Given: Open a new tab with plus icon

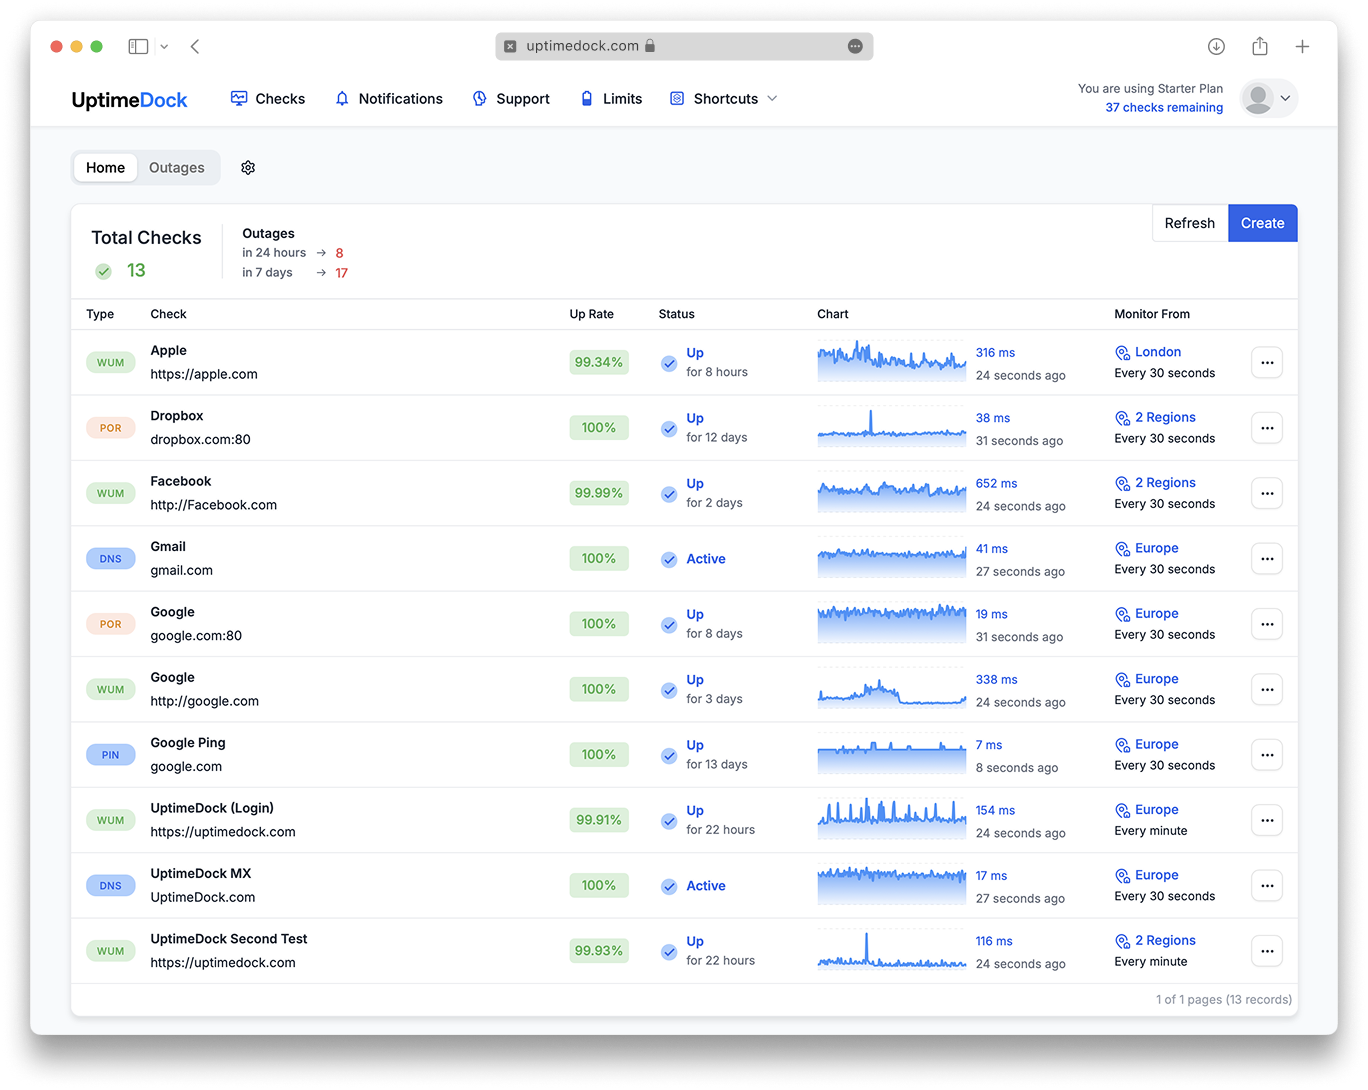Looking at the screenshot, I should coord(1302,46).
